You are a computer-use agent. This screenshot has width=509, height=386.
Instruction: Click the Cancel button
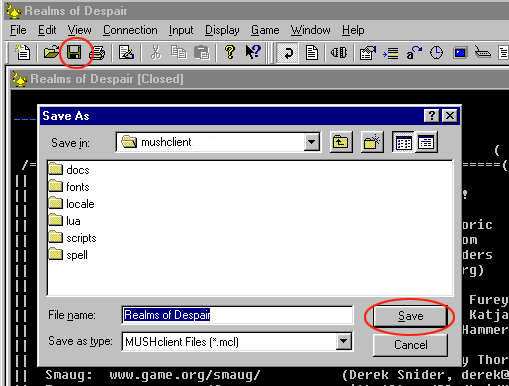[x=410, y=345]
